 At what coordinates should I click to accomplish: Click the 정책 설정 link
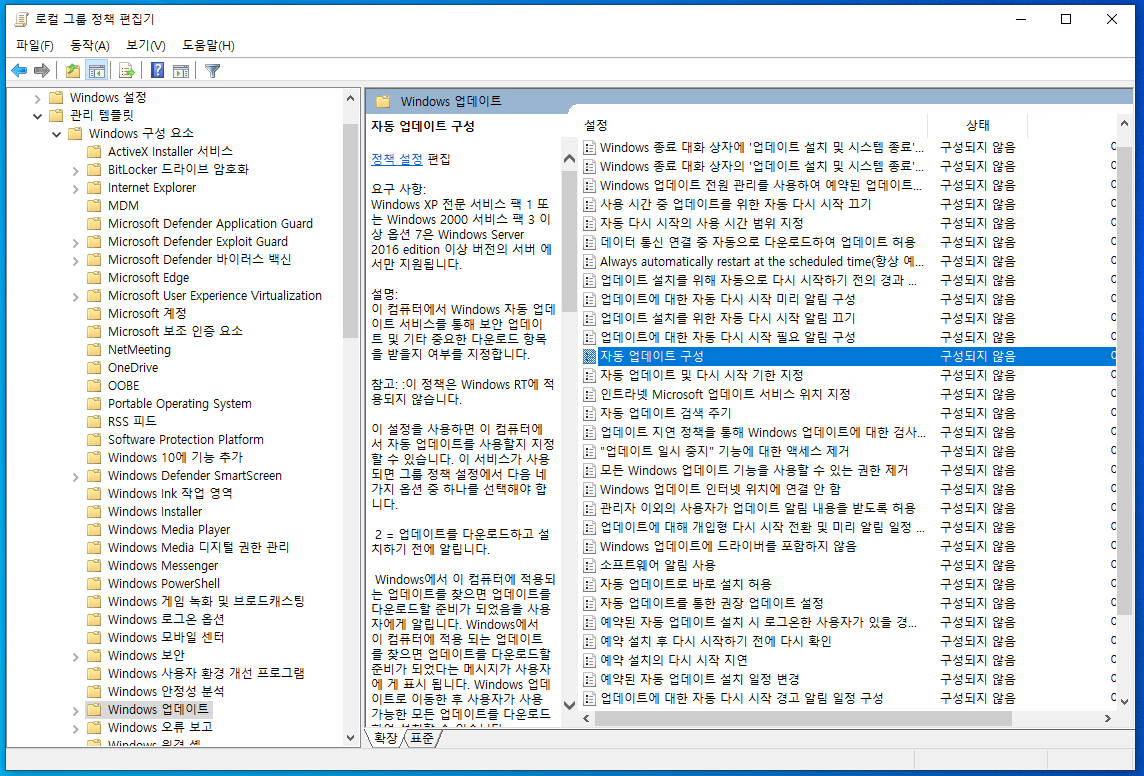(x=397, y=159)
